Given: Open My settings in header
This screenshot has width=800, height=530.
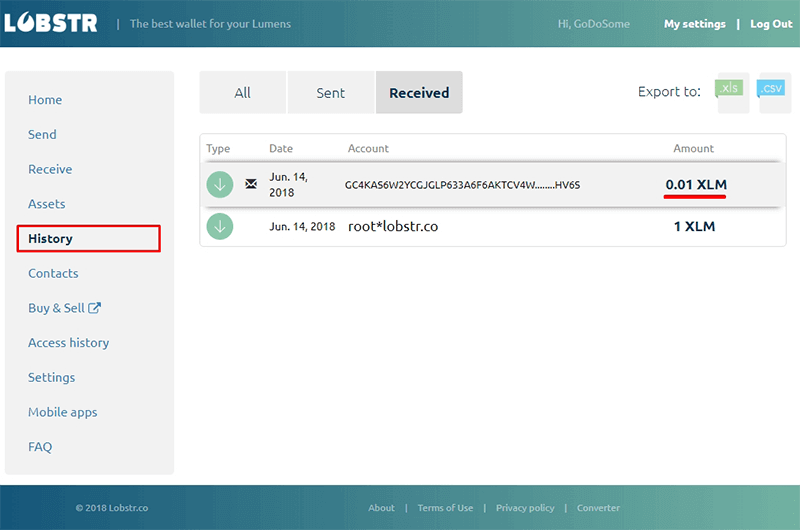Looking at the screenshot, I should (694, 24).
